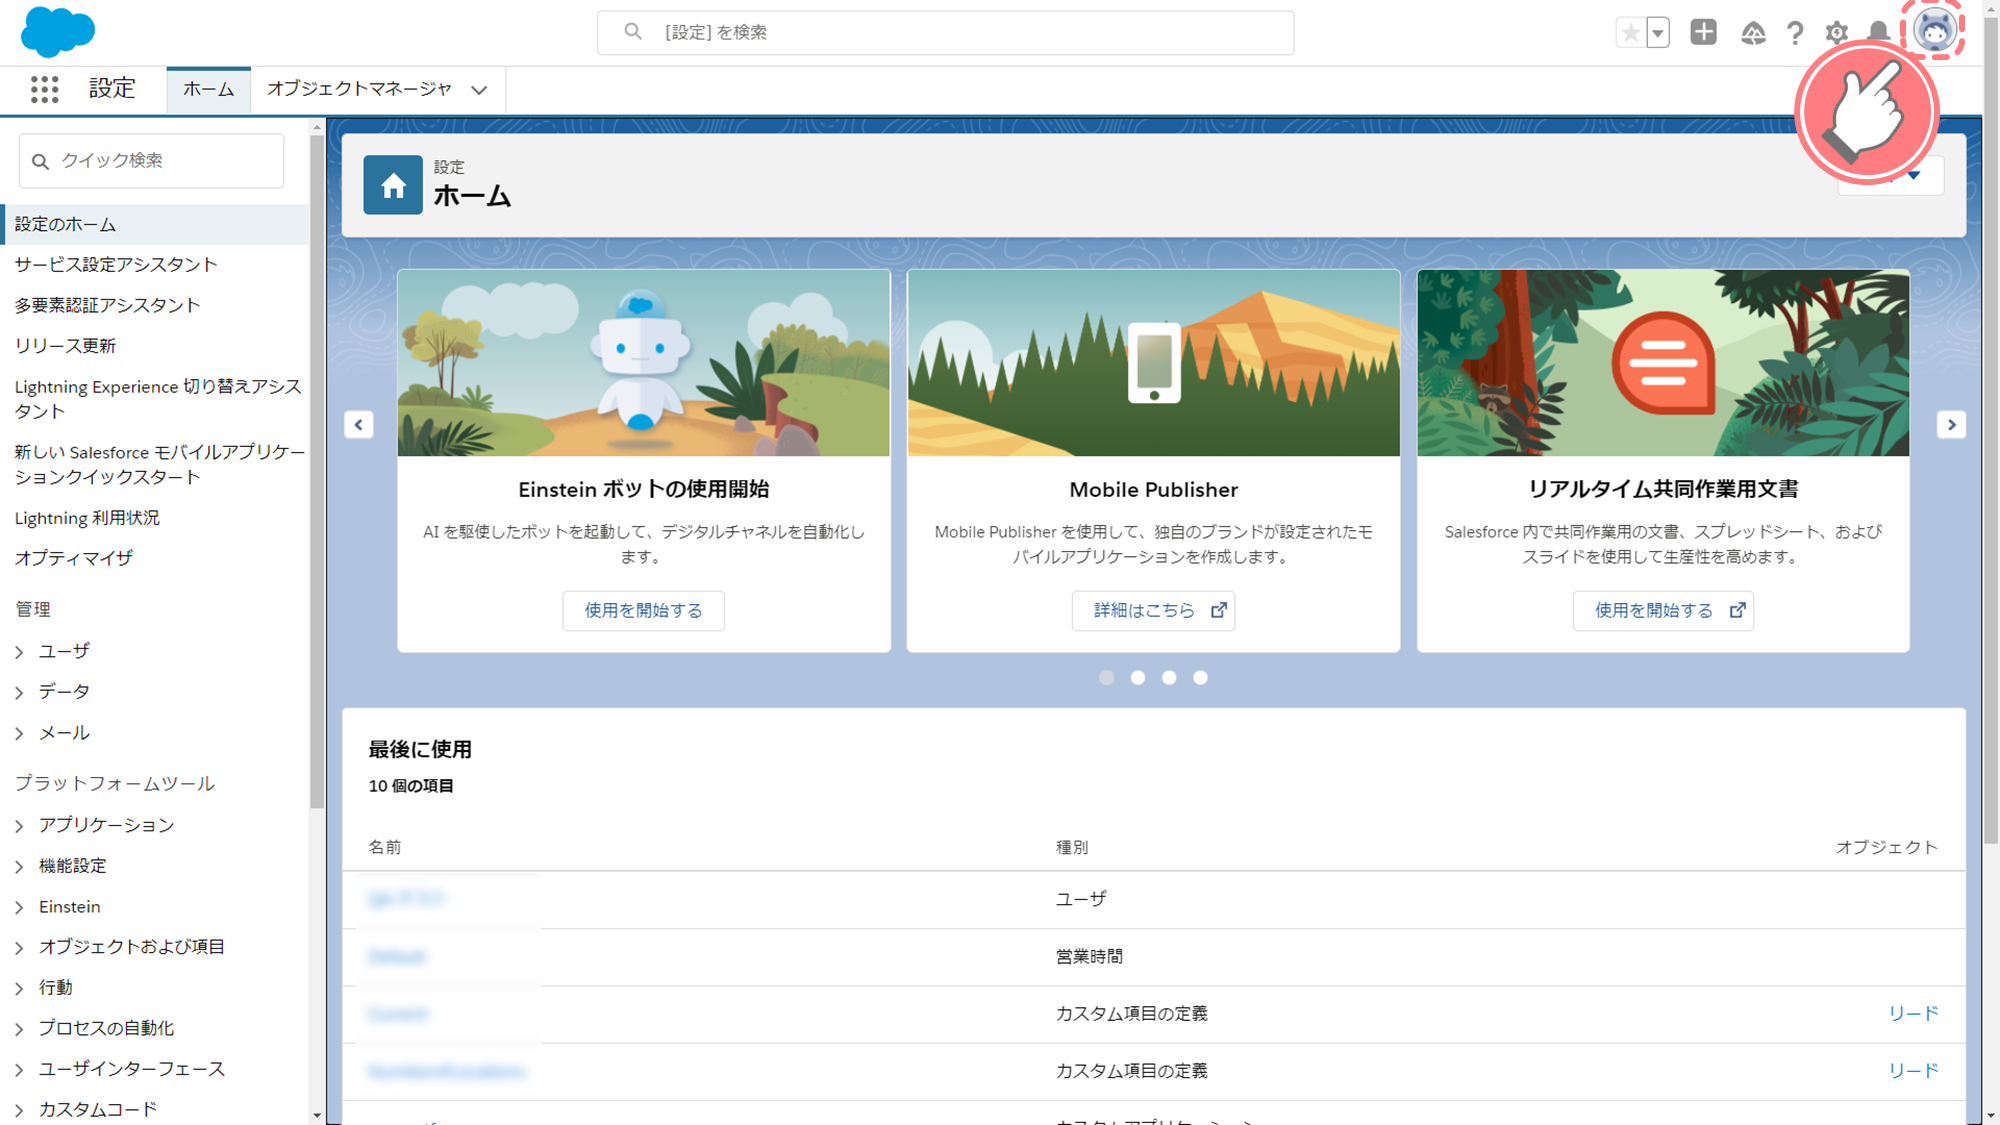Open the blurred name link in 営業時間 row
This screenshot has height=1125, width=2000.
click(396, 956)
